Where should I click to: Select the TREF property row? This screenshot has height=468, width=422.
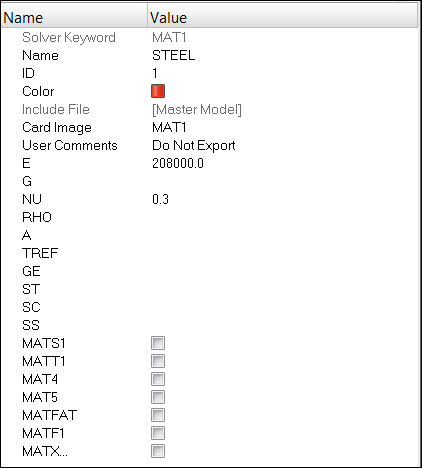point(210,253)
